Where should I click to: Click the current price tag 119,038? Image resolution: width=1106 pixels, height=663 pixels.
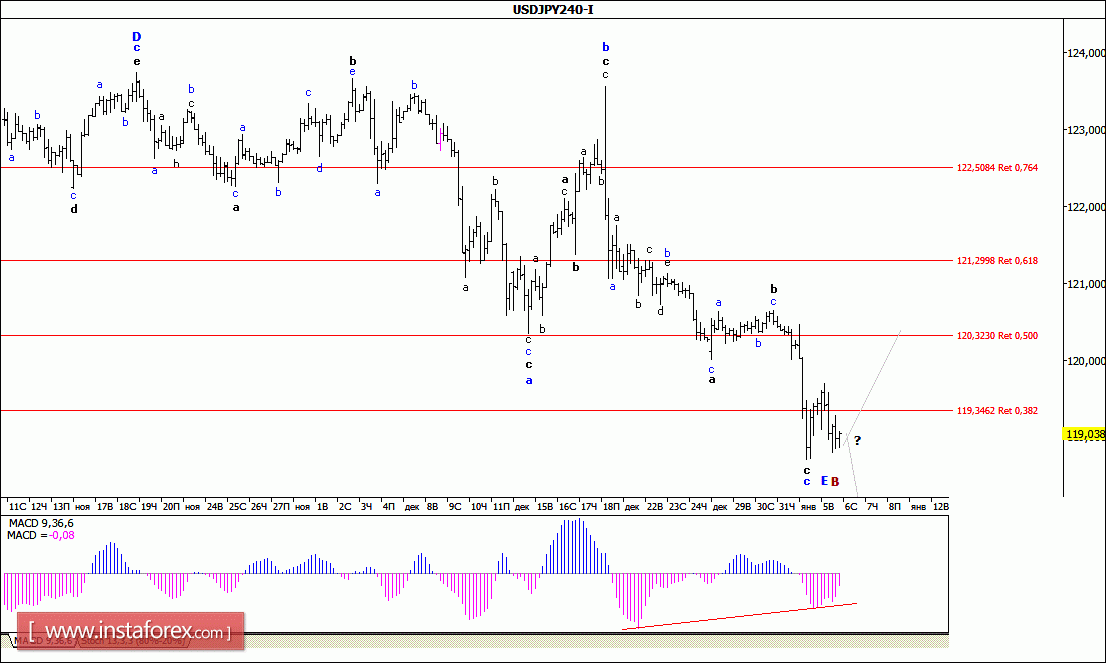point(1085,434)
